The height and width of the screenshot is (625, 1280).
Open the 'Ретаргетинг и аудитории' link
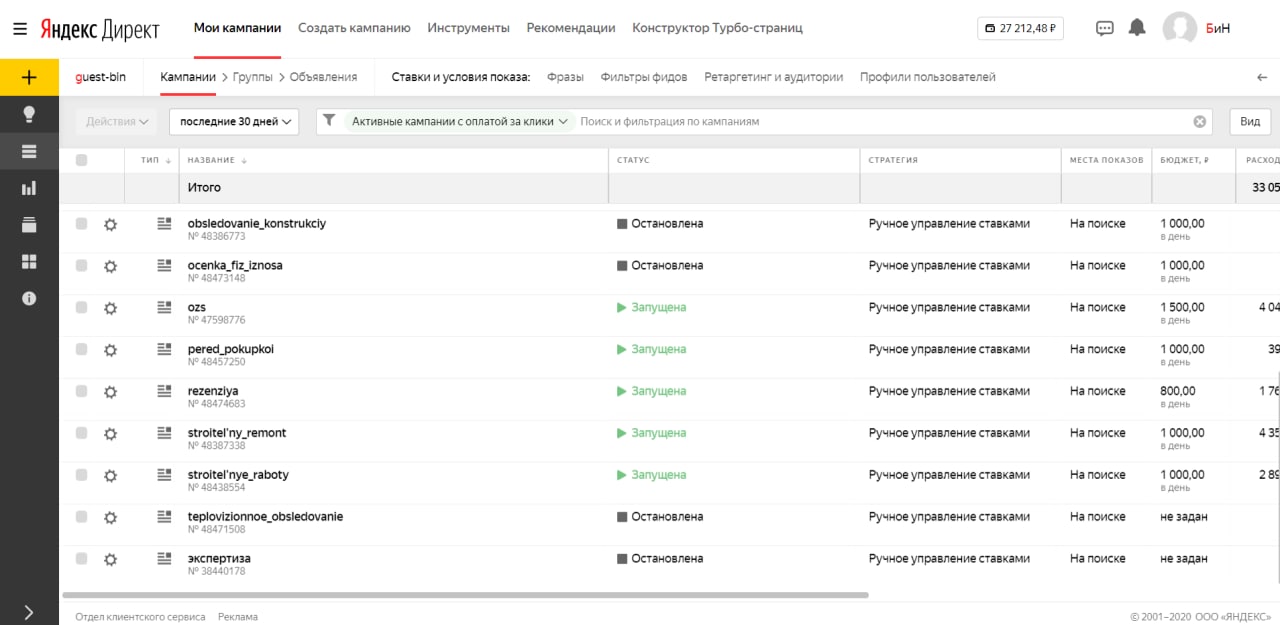[x=773, y=77]
